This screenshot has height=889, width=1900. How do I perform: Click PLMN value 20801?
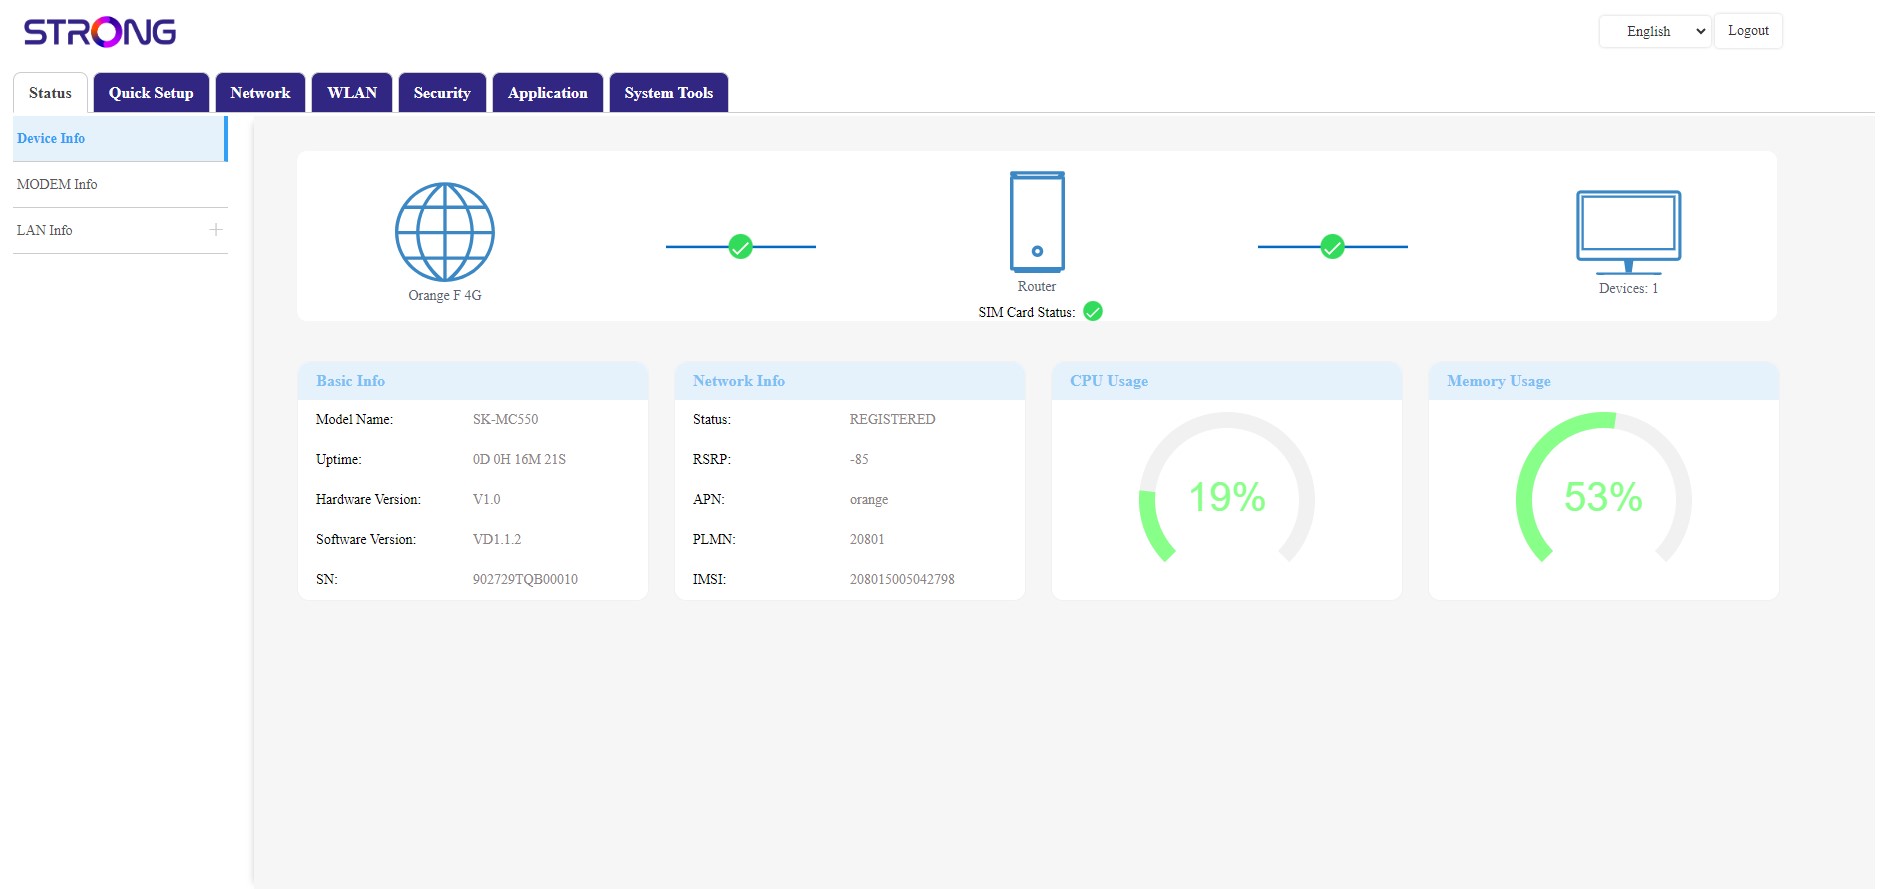[867, 540]
